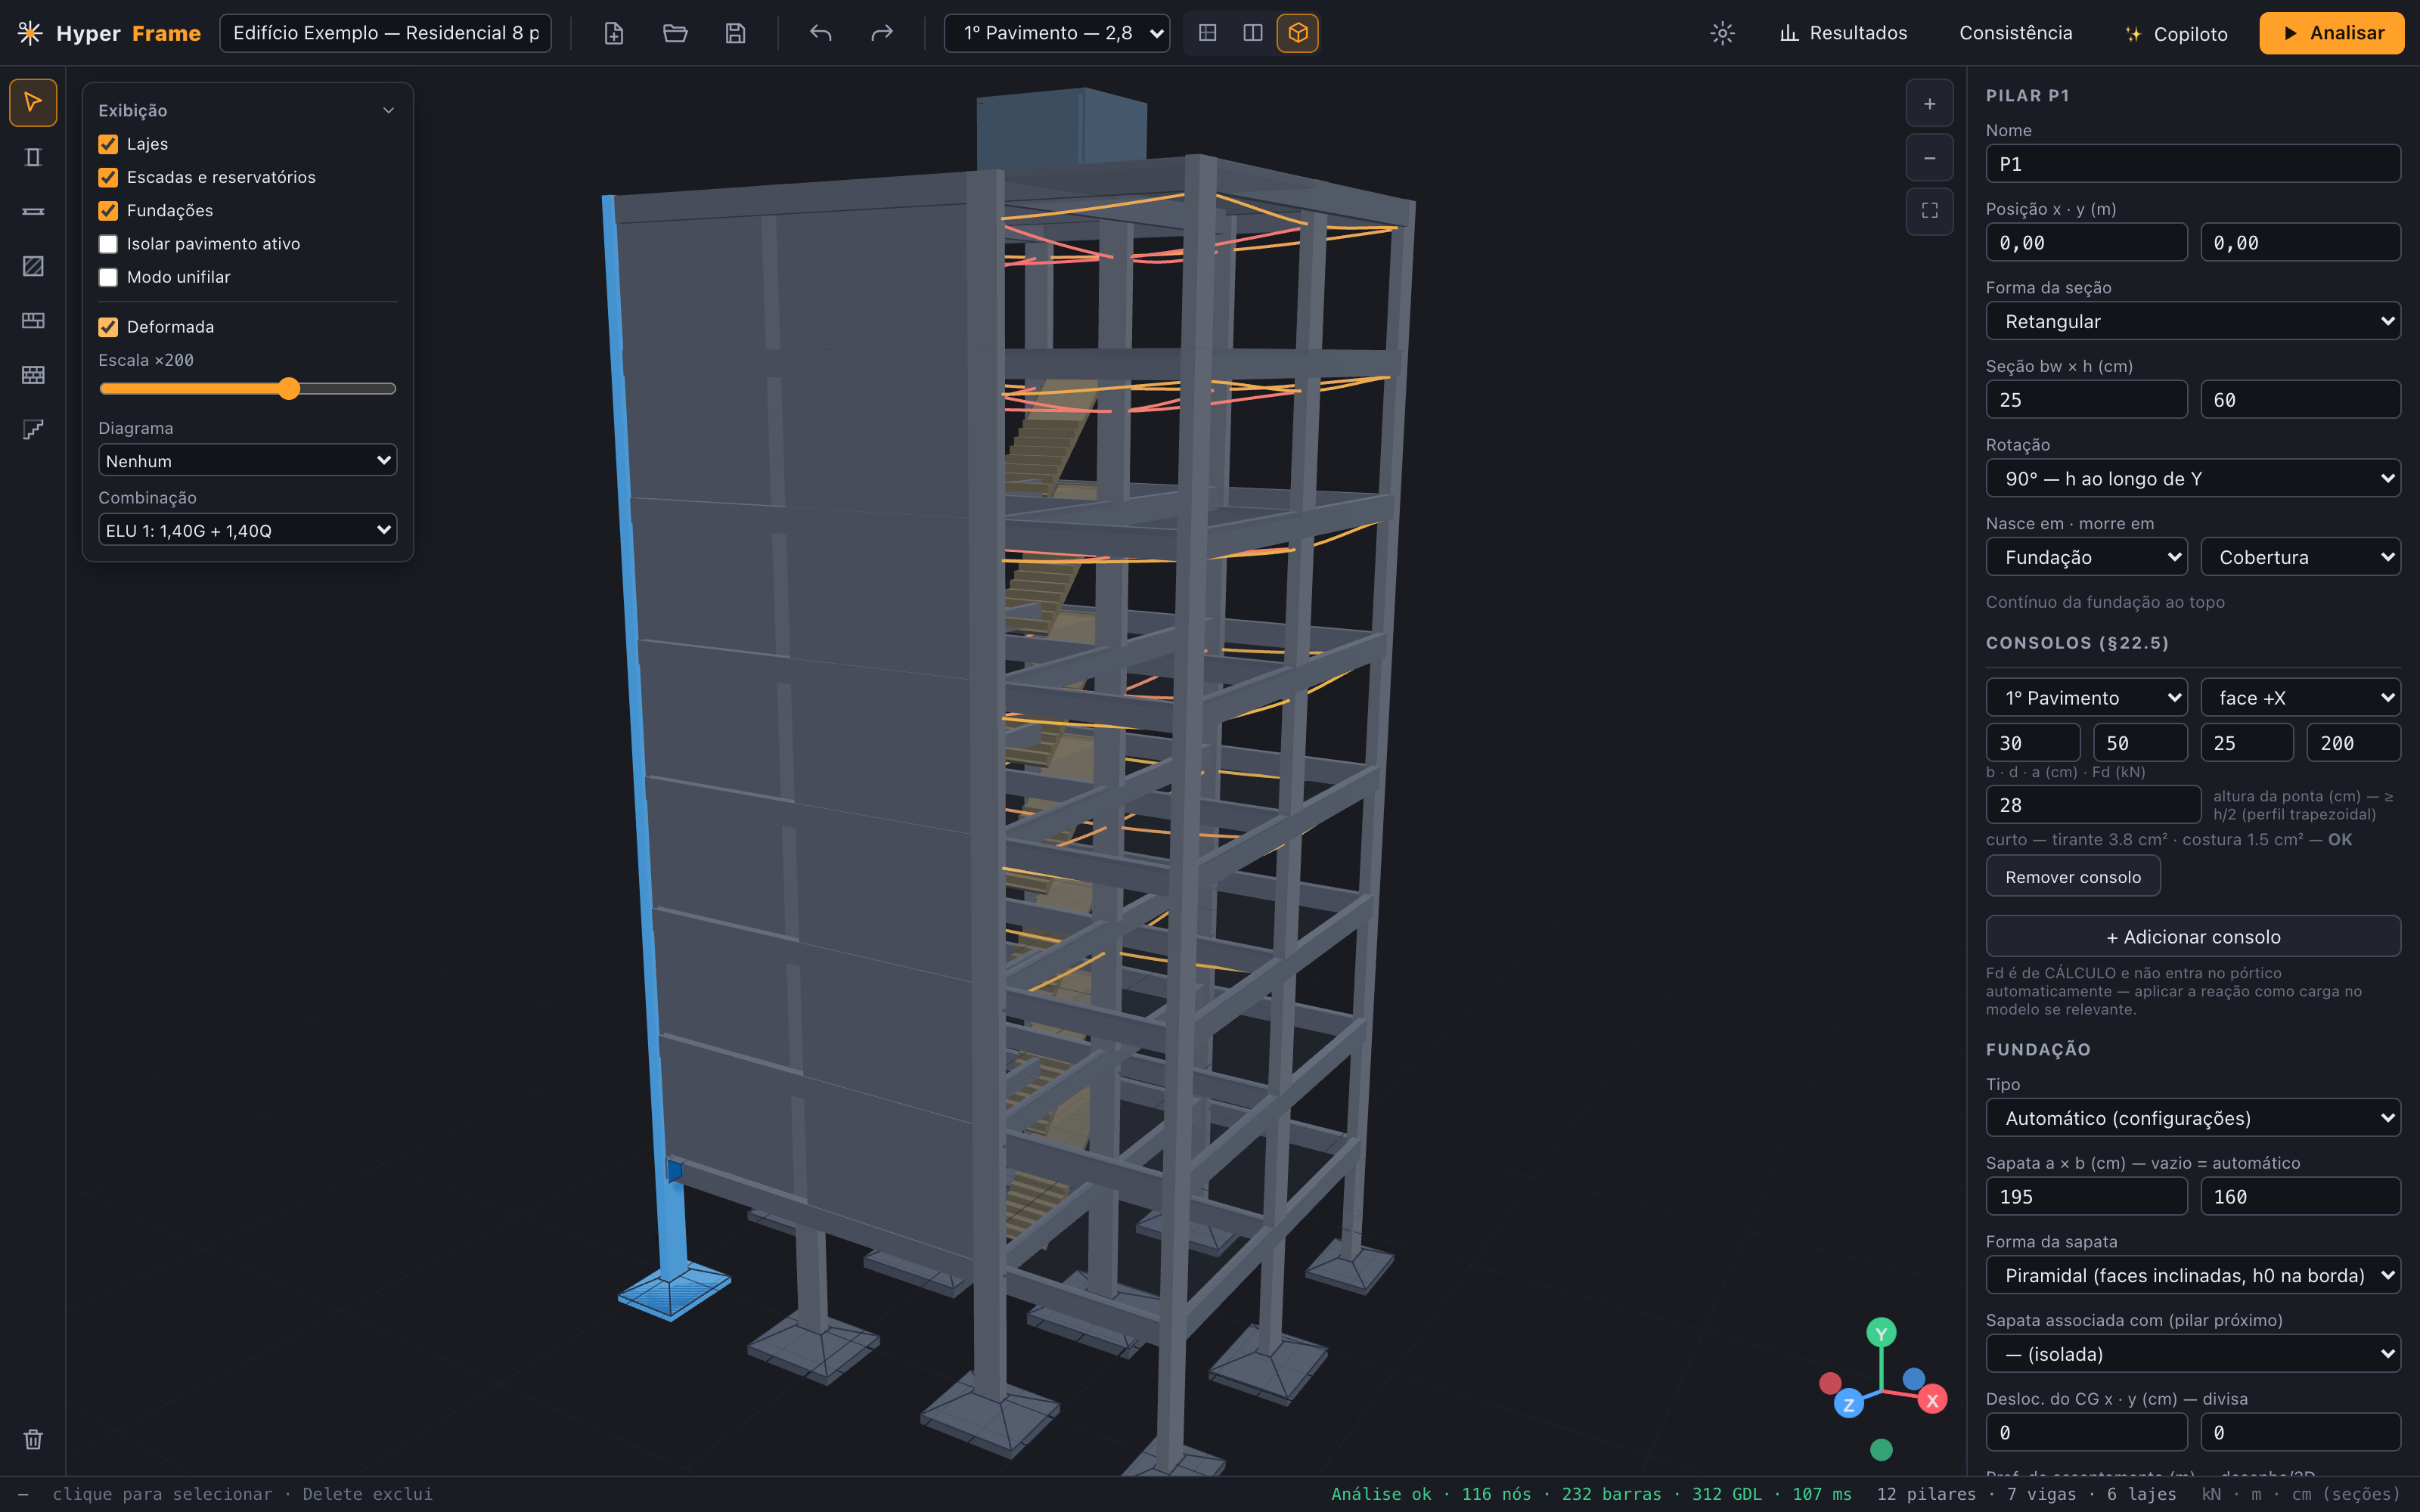The width and height of the screenshot is (2420, 1512).
Task: Open the Forma da sapata dropdown
Action: 2193,1275
